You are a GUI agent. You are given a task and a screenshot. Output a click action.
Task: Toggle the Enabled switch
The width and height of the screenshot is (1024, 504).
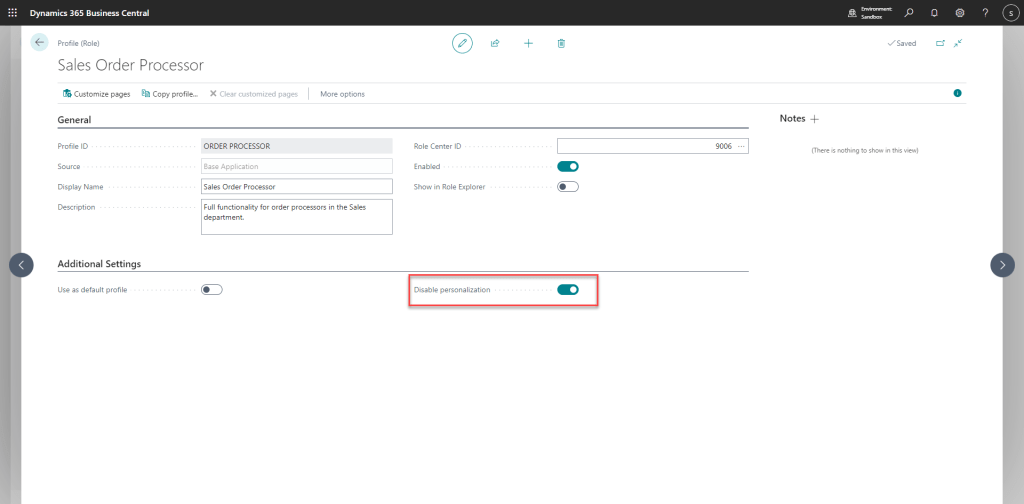[568, 166]
